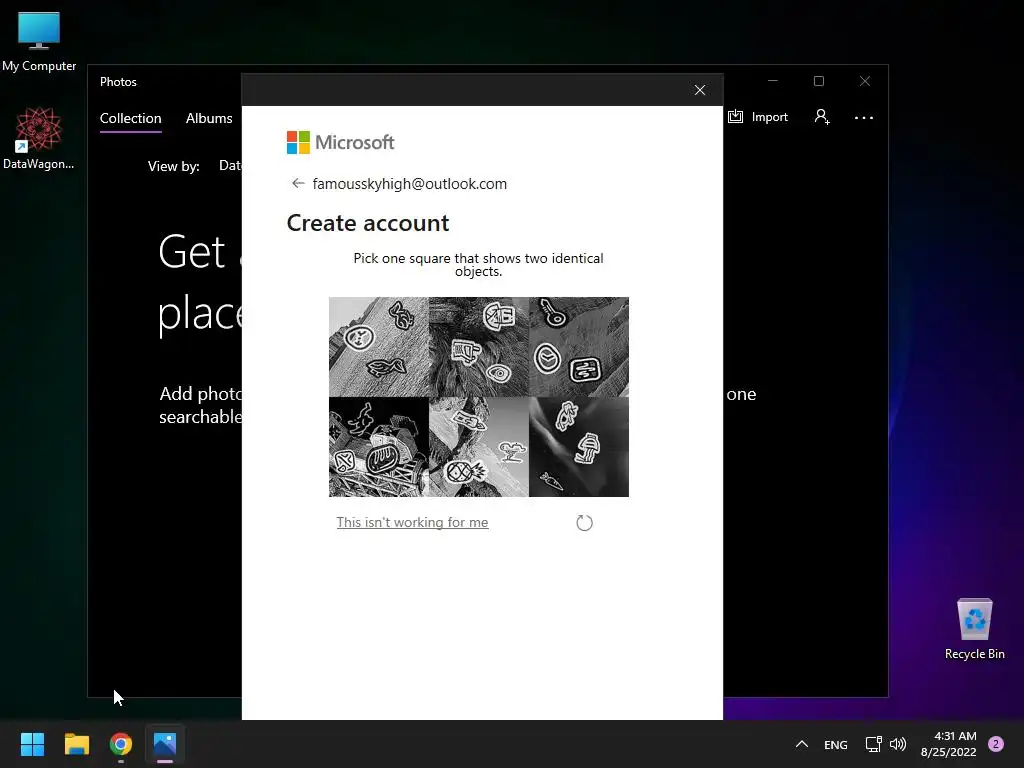Select the top-middle captcha square
Viewport: 1024px width, 768px height.
479,347
